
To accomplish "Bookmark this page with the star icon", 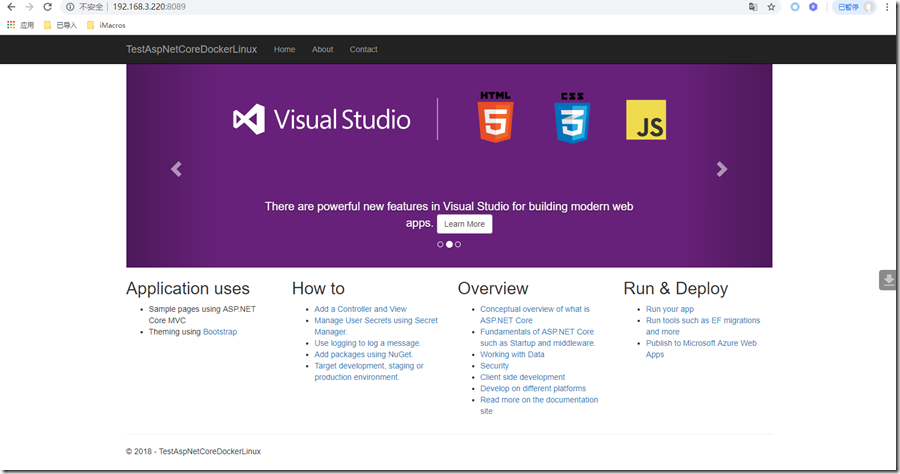I will click(771, 7).
